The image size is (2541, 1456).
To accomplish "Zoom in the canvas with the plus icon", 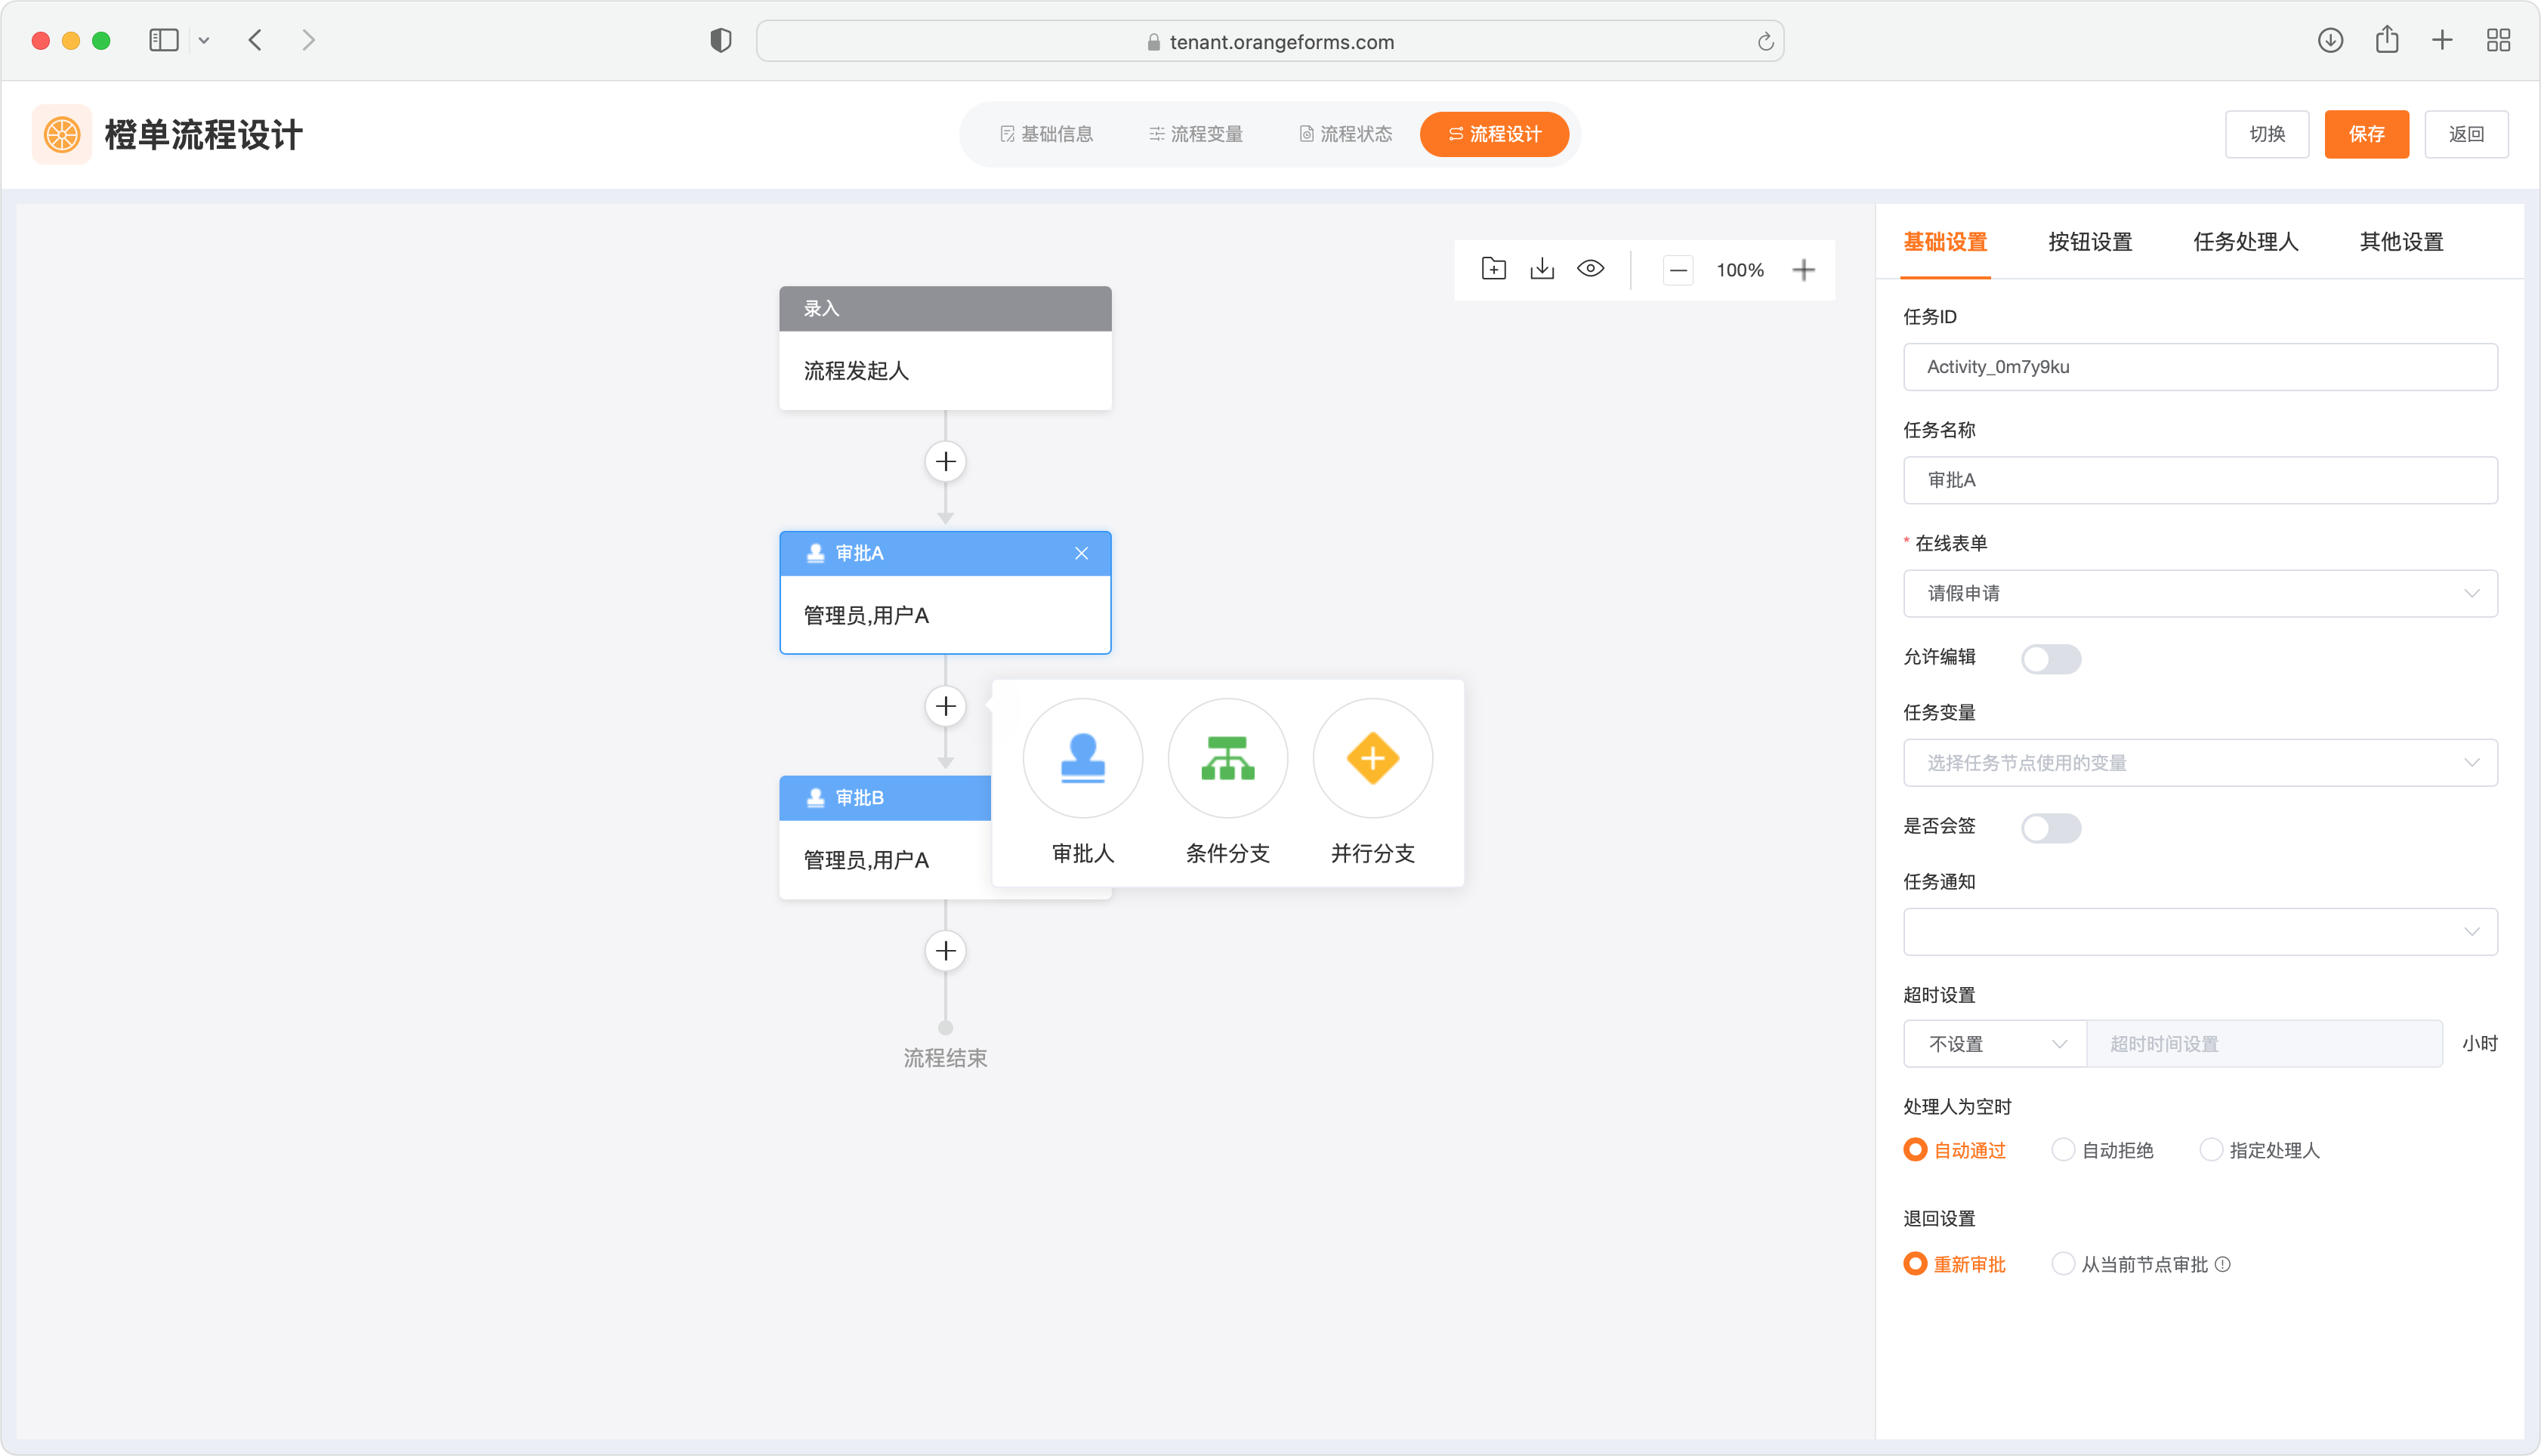I will (x=1803, y=270).
